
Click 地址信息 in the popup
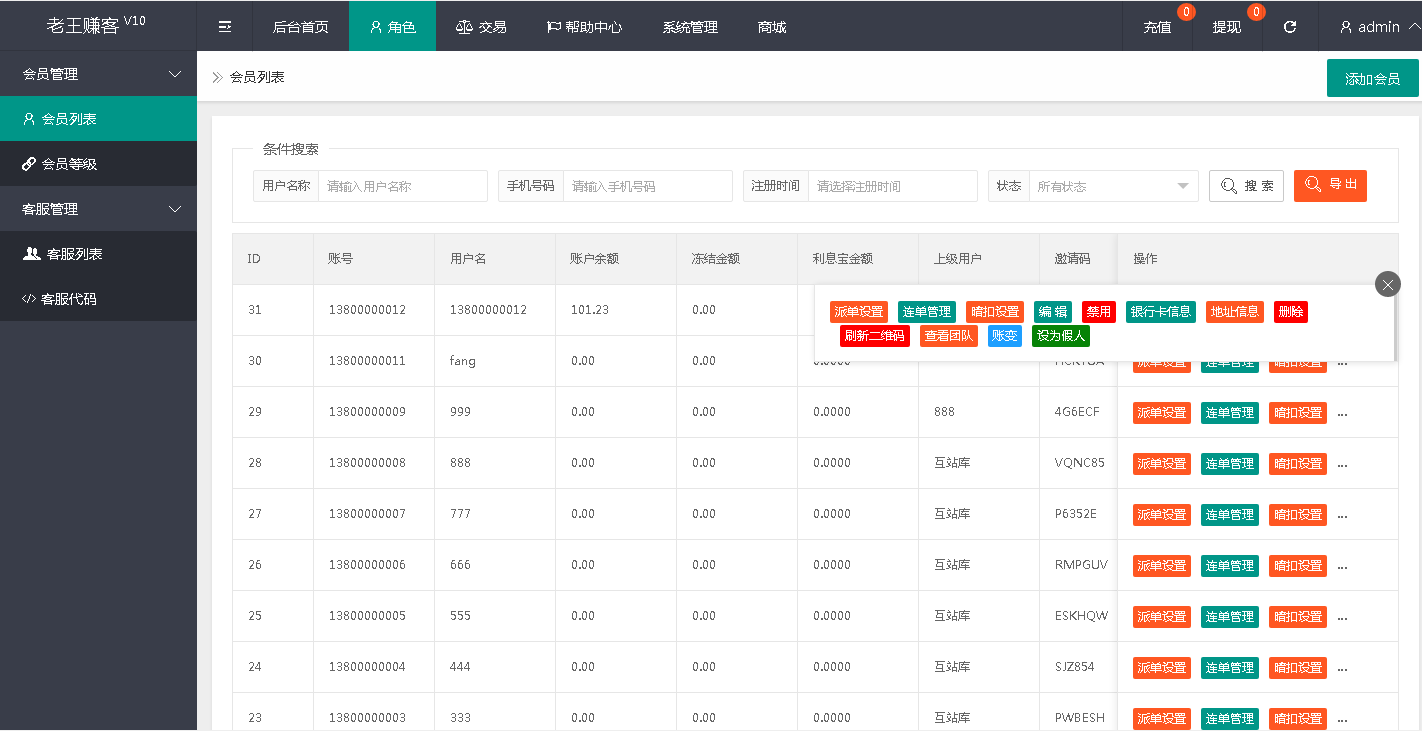[1235, 312]
